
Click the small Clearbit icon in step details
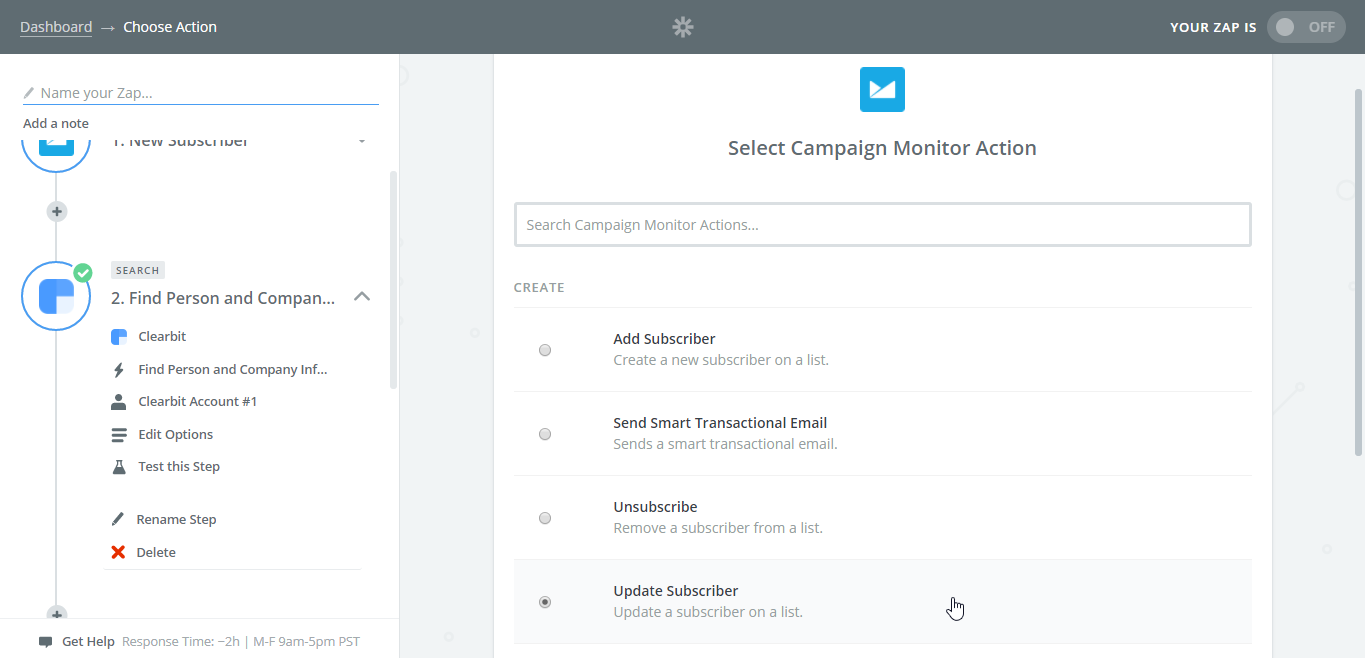click(x=119, y=337)
